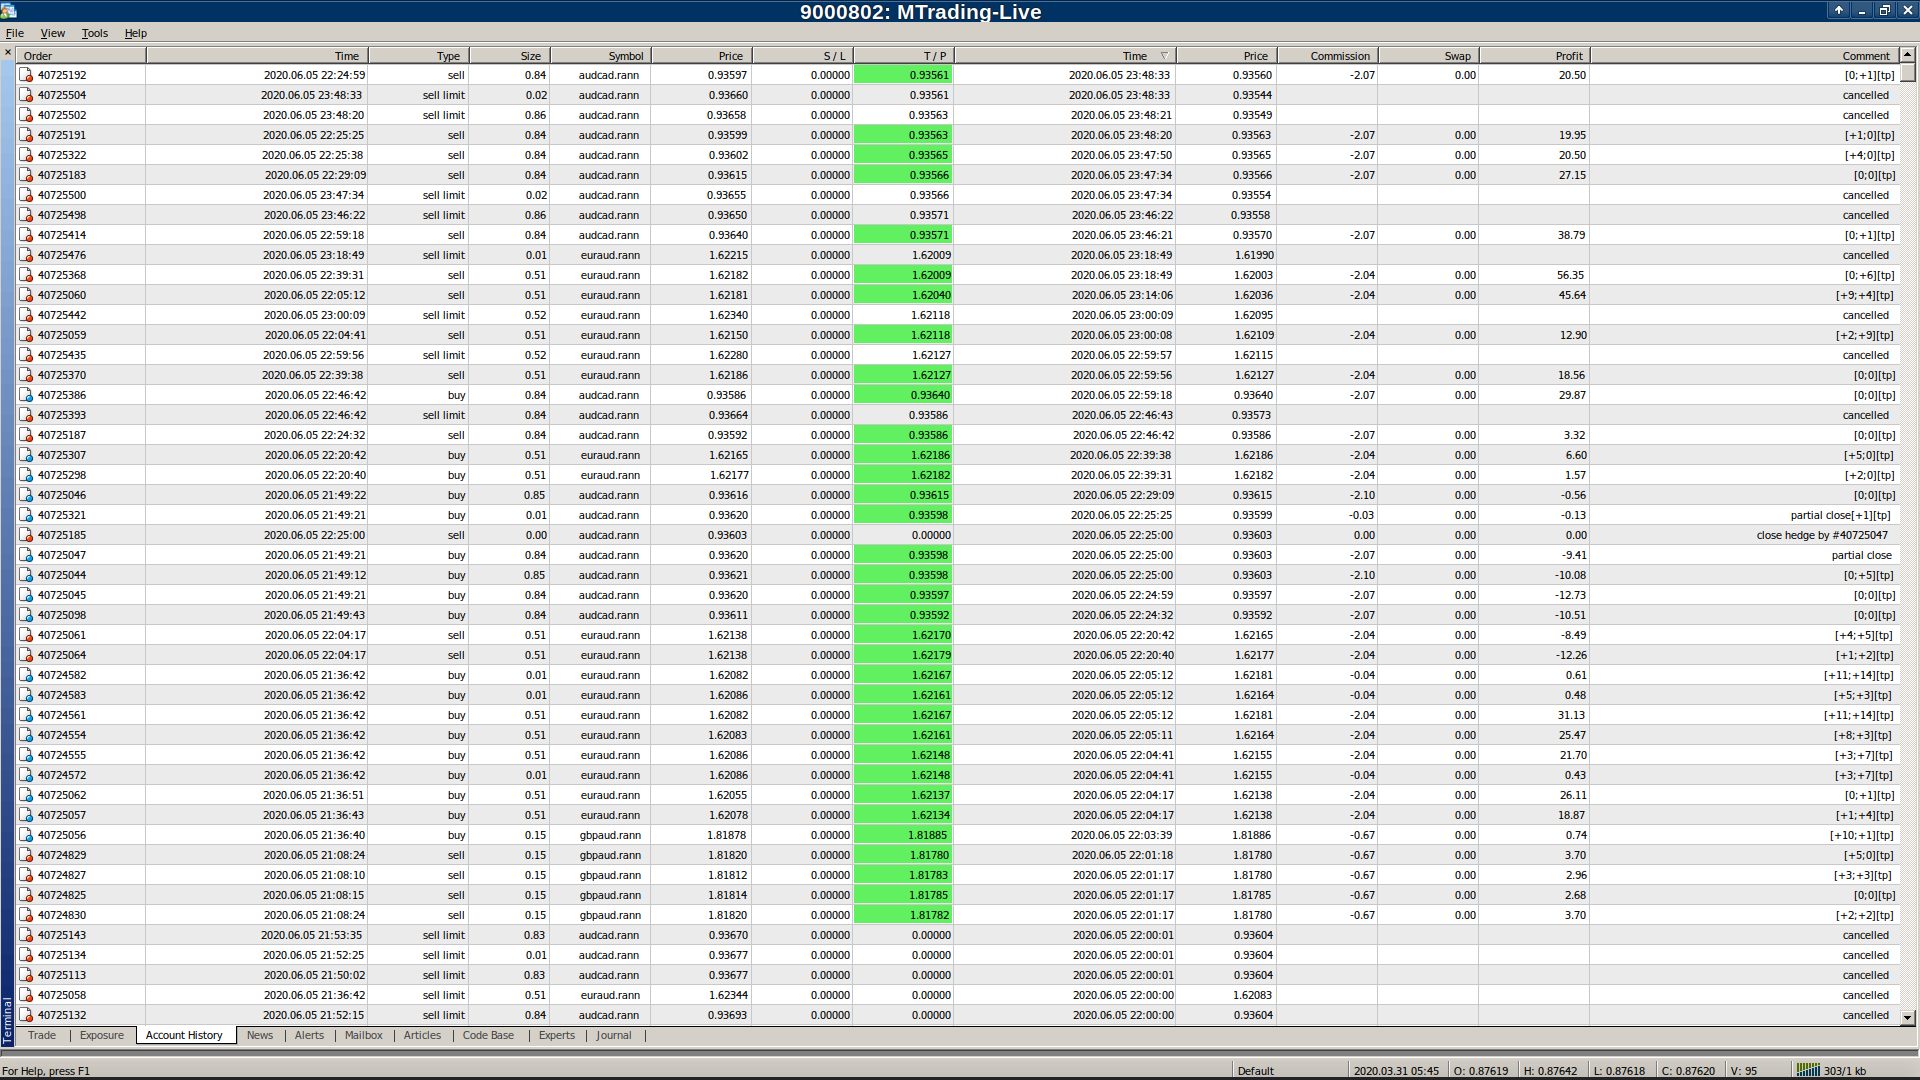Screen dimensions: 1920x1080
Task: Select the Default profile in status bar
Action: coord(1255,1070)
